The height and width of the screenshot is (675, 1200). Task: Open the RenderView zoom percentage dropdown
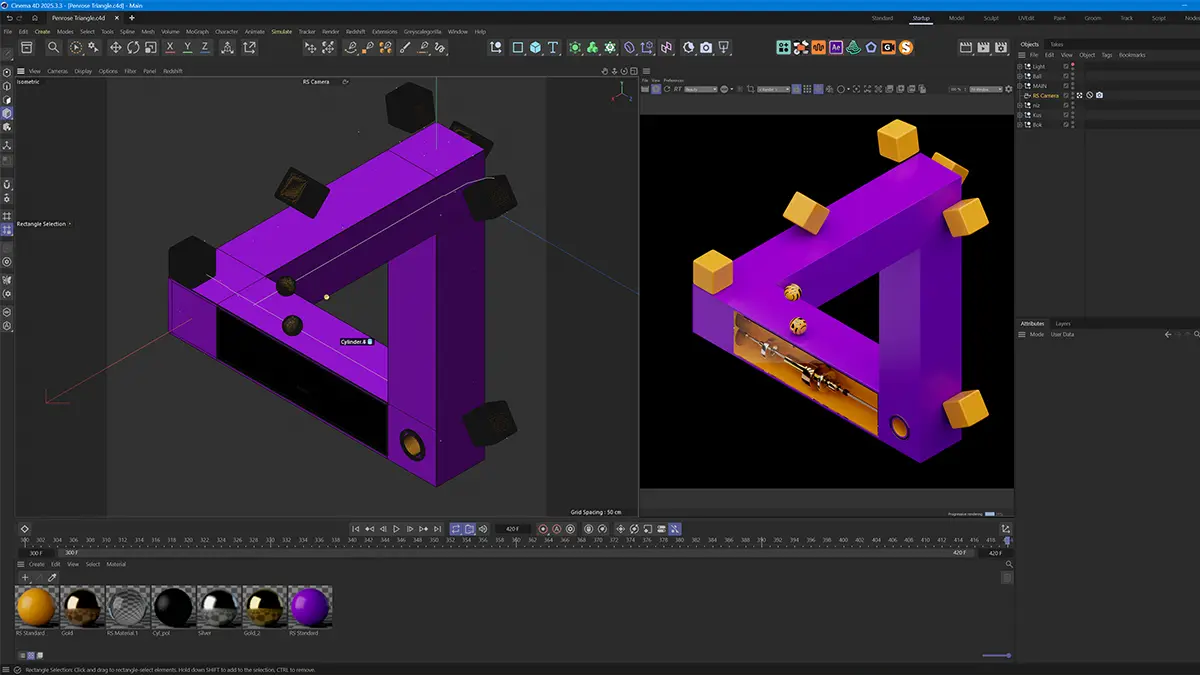[x=958, y=89]
